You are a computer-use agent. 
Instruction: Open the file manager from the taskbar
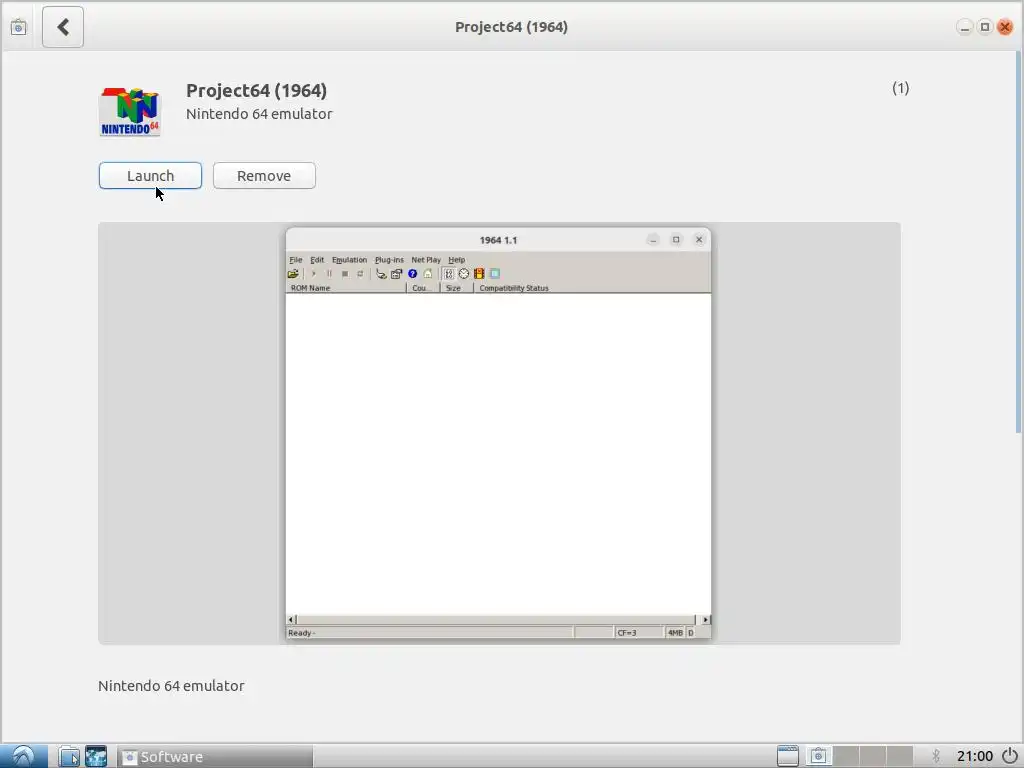point(69,756)
